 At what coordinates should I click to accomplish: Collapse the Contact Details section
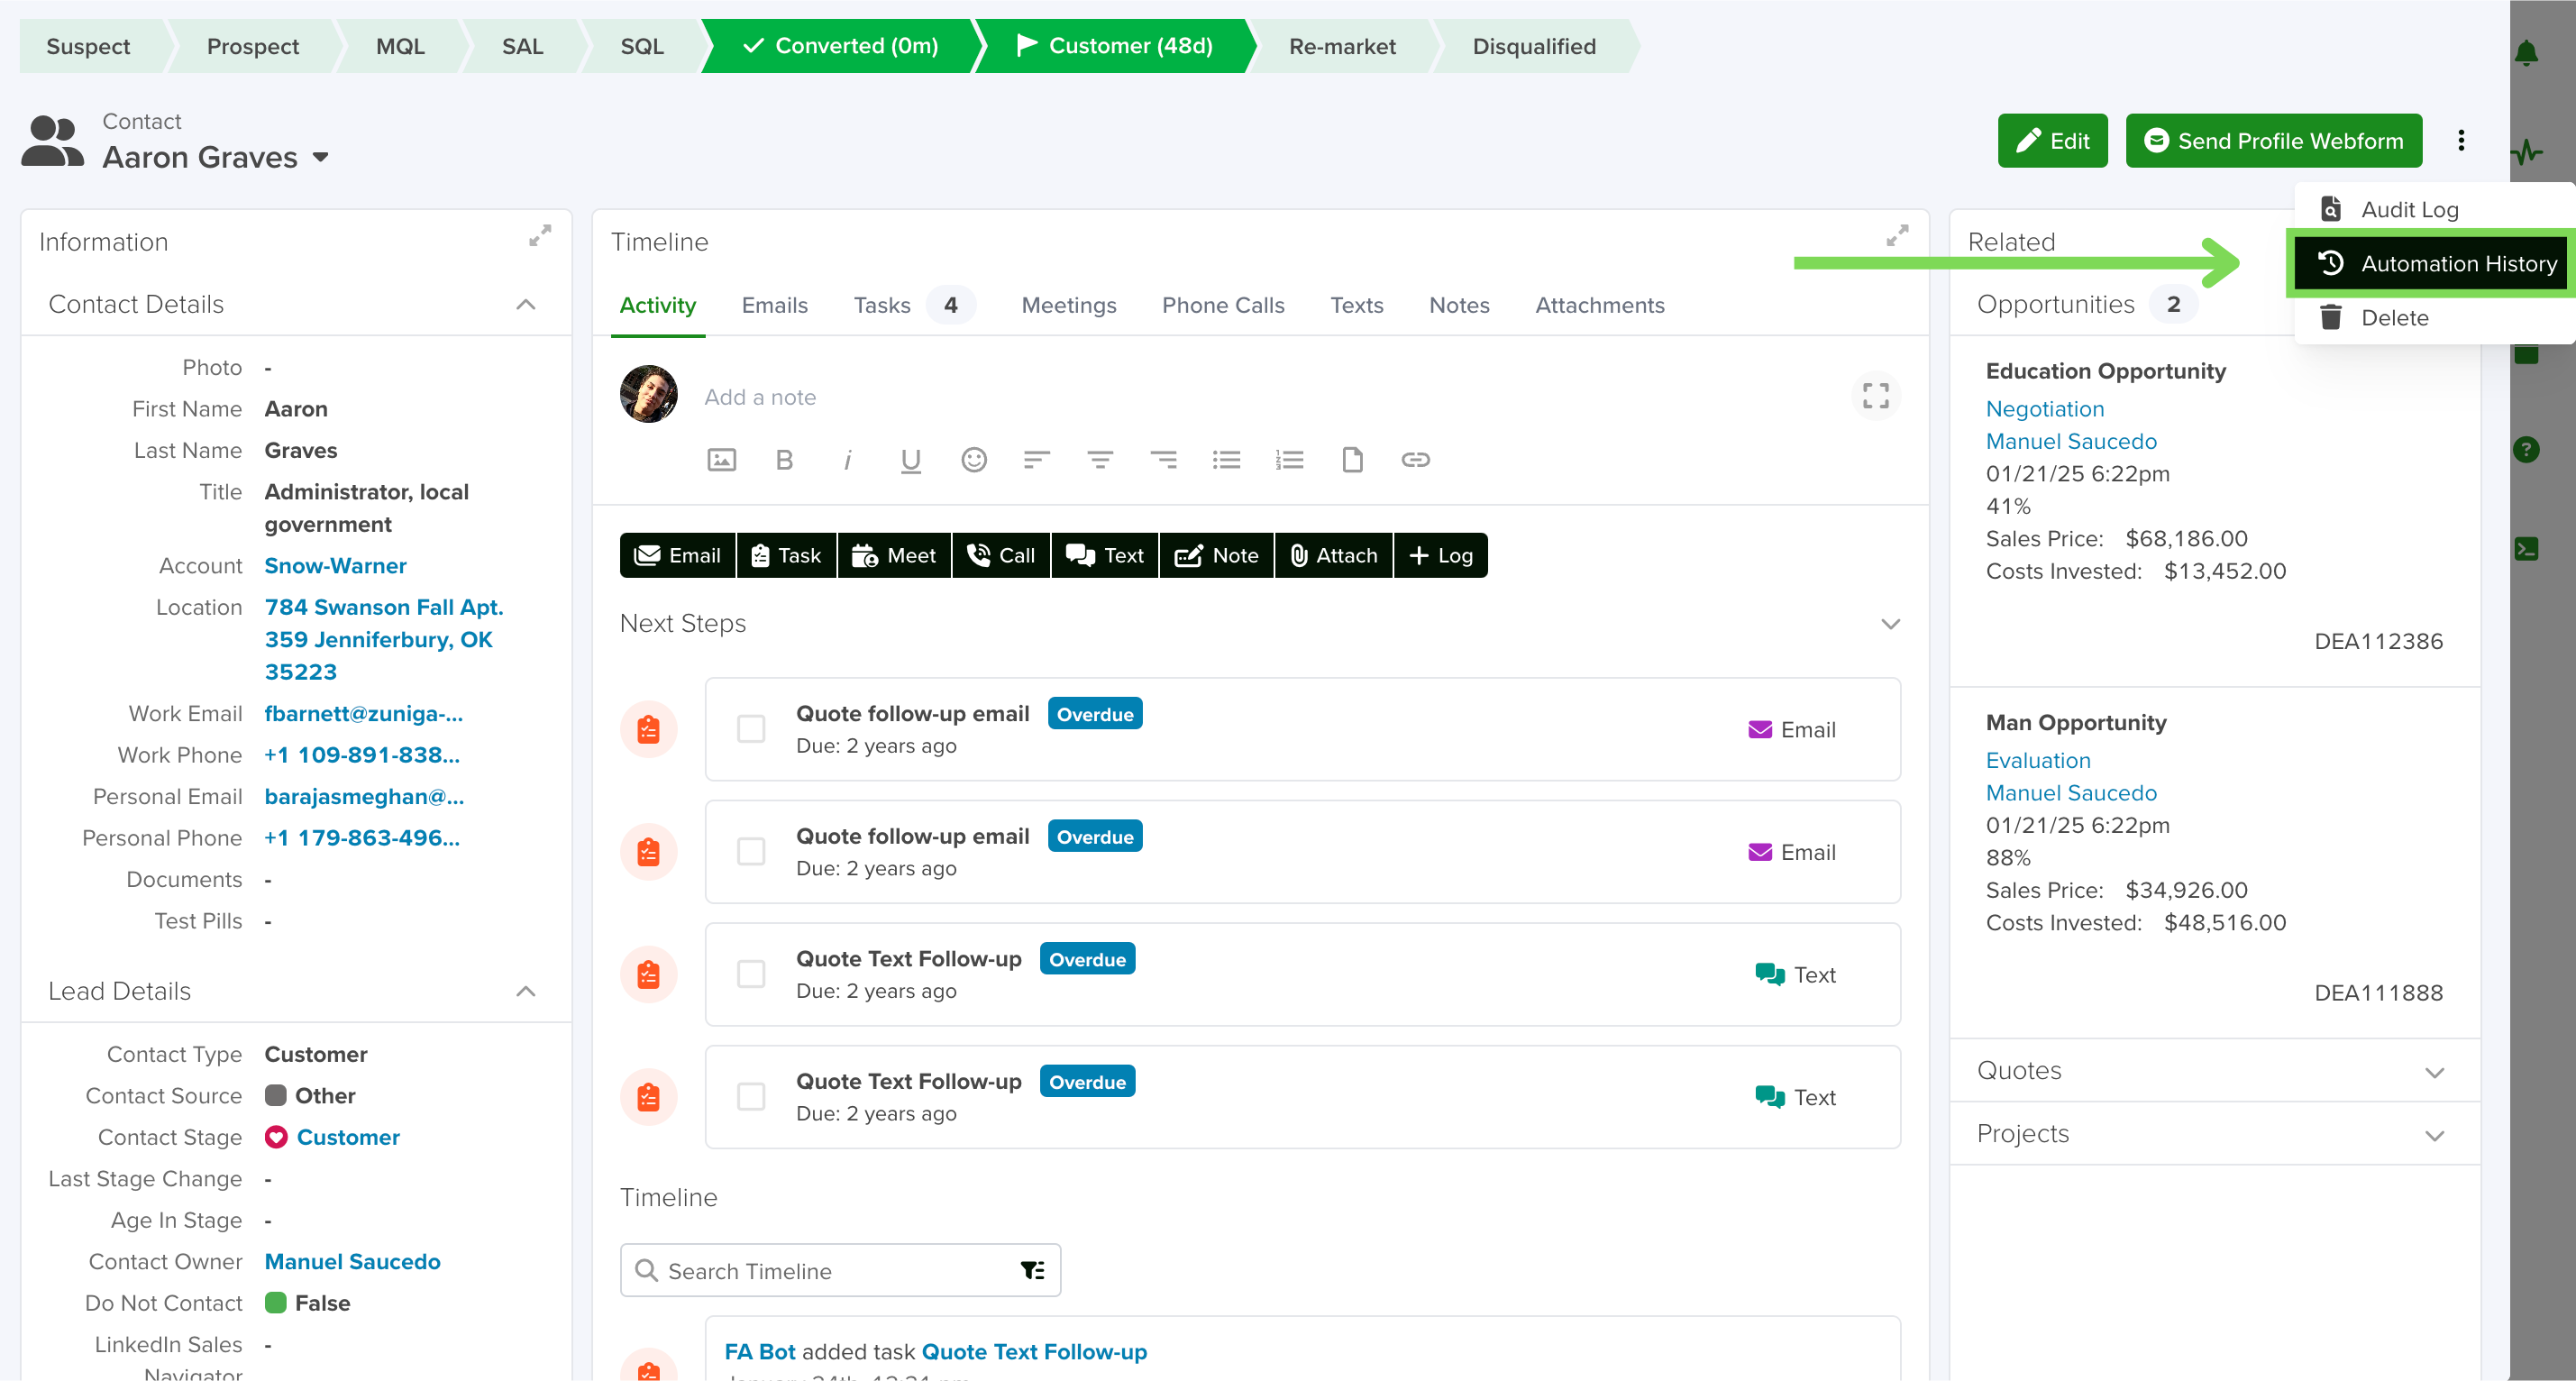click(526, 304)
